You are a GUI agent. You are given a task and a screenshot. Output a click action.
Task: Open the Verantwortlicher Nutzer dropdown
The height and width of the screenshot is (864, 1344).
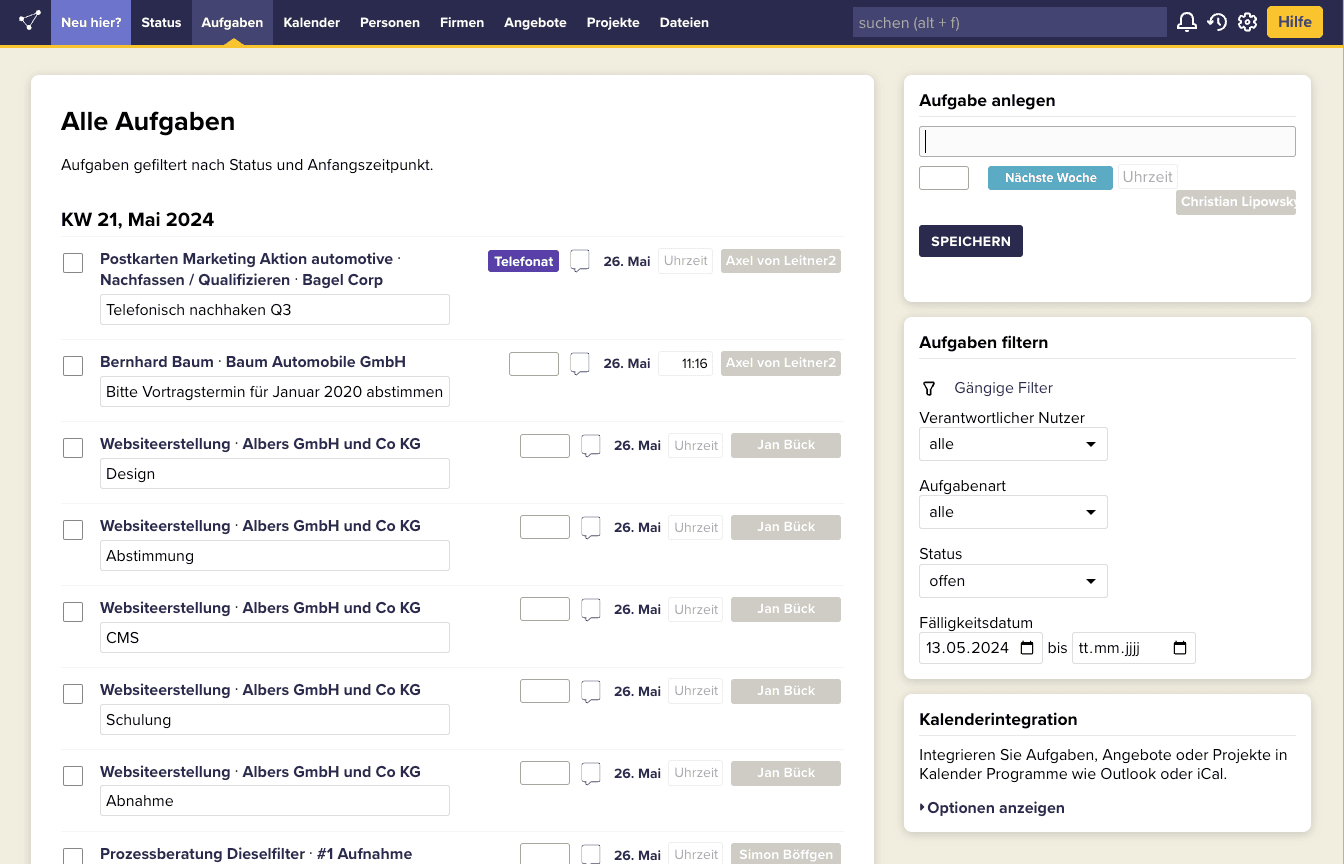pyautogui.click(x=1012, y=444)
